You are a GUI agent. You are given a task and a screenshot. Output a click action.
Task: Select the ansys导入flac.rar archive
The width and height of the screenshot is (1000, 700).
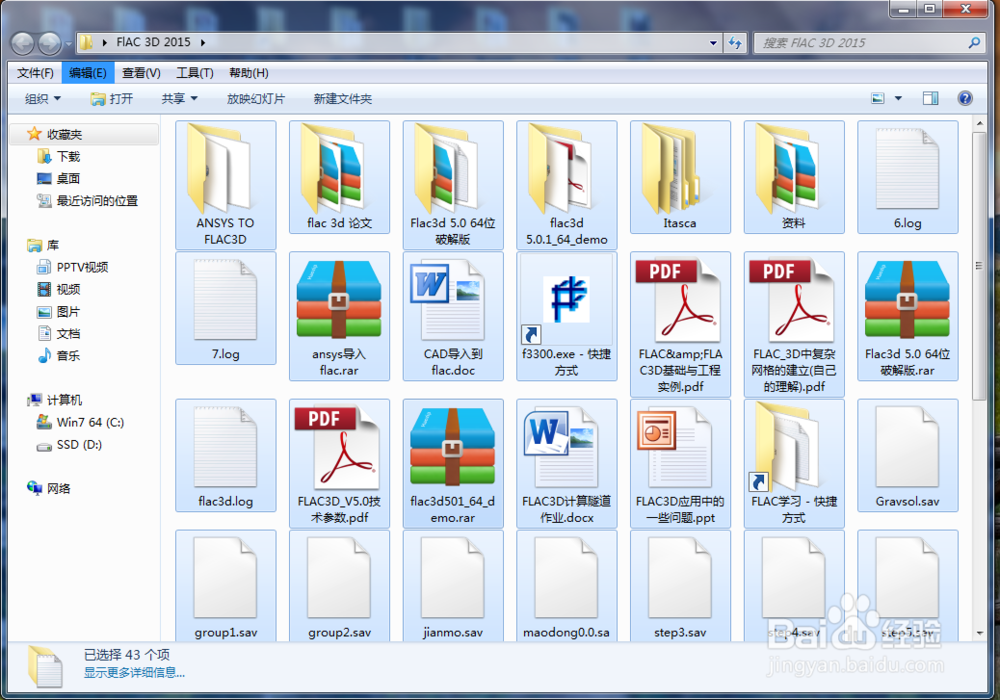[x=339, y=316]
